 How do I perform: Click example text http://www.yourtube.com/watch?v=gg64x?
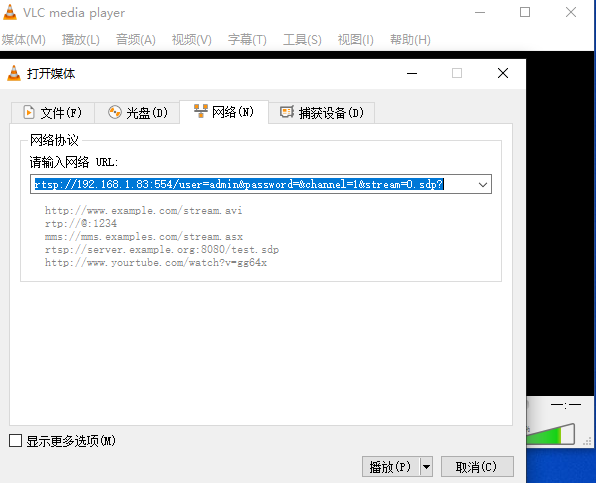click(x=156, y=263)
